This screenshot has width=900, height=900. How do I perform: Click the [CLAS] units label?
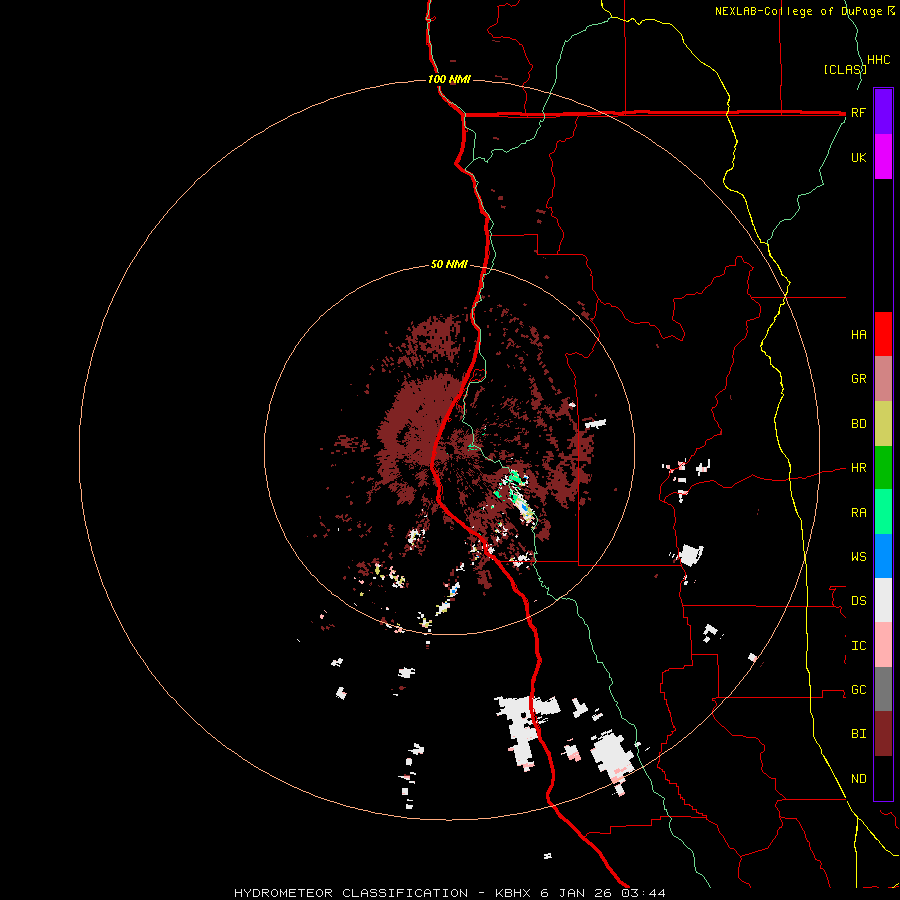[x=845, y=69]
